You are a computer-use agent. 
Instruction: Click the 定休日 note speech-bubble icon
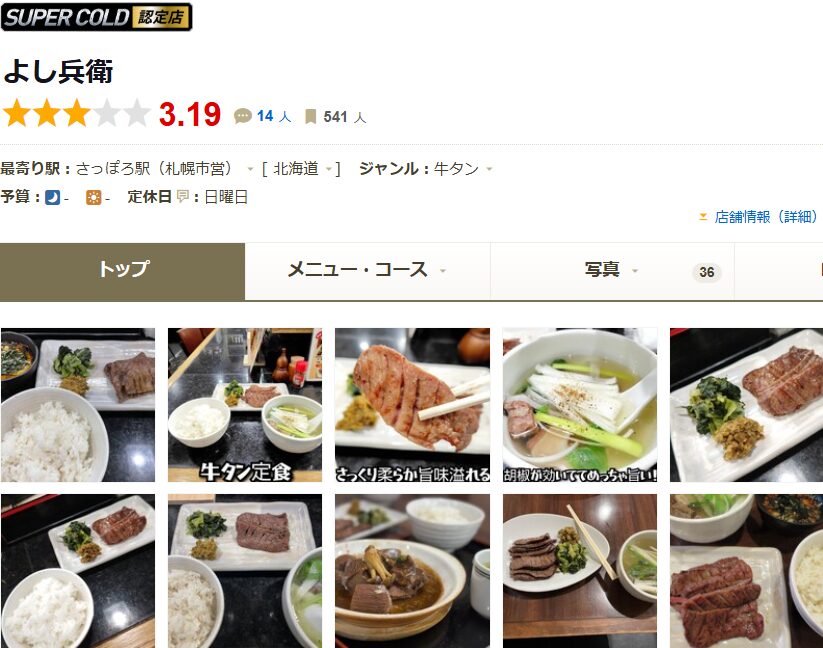coord(182,197)
